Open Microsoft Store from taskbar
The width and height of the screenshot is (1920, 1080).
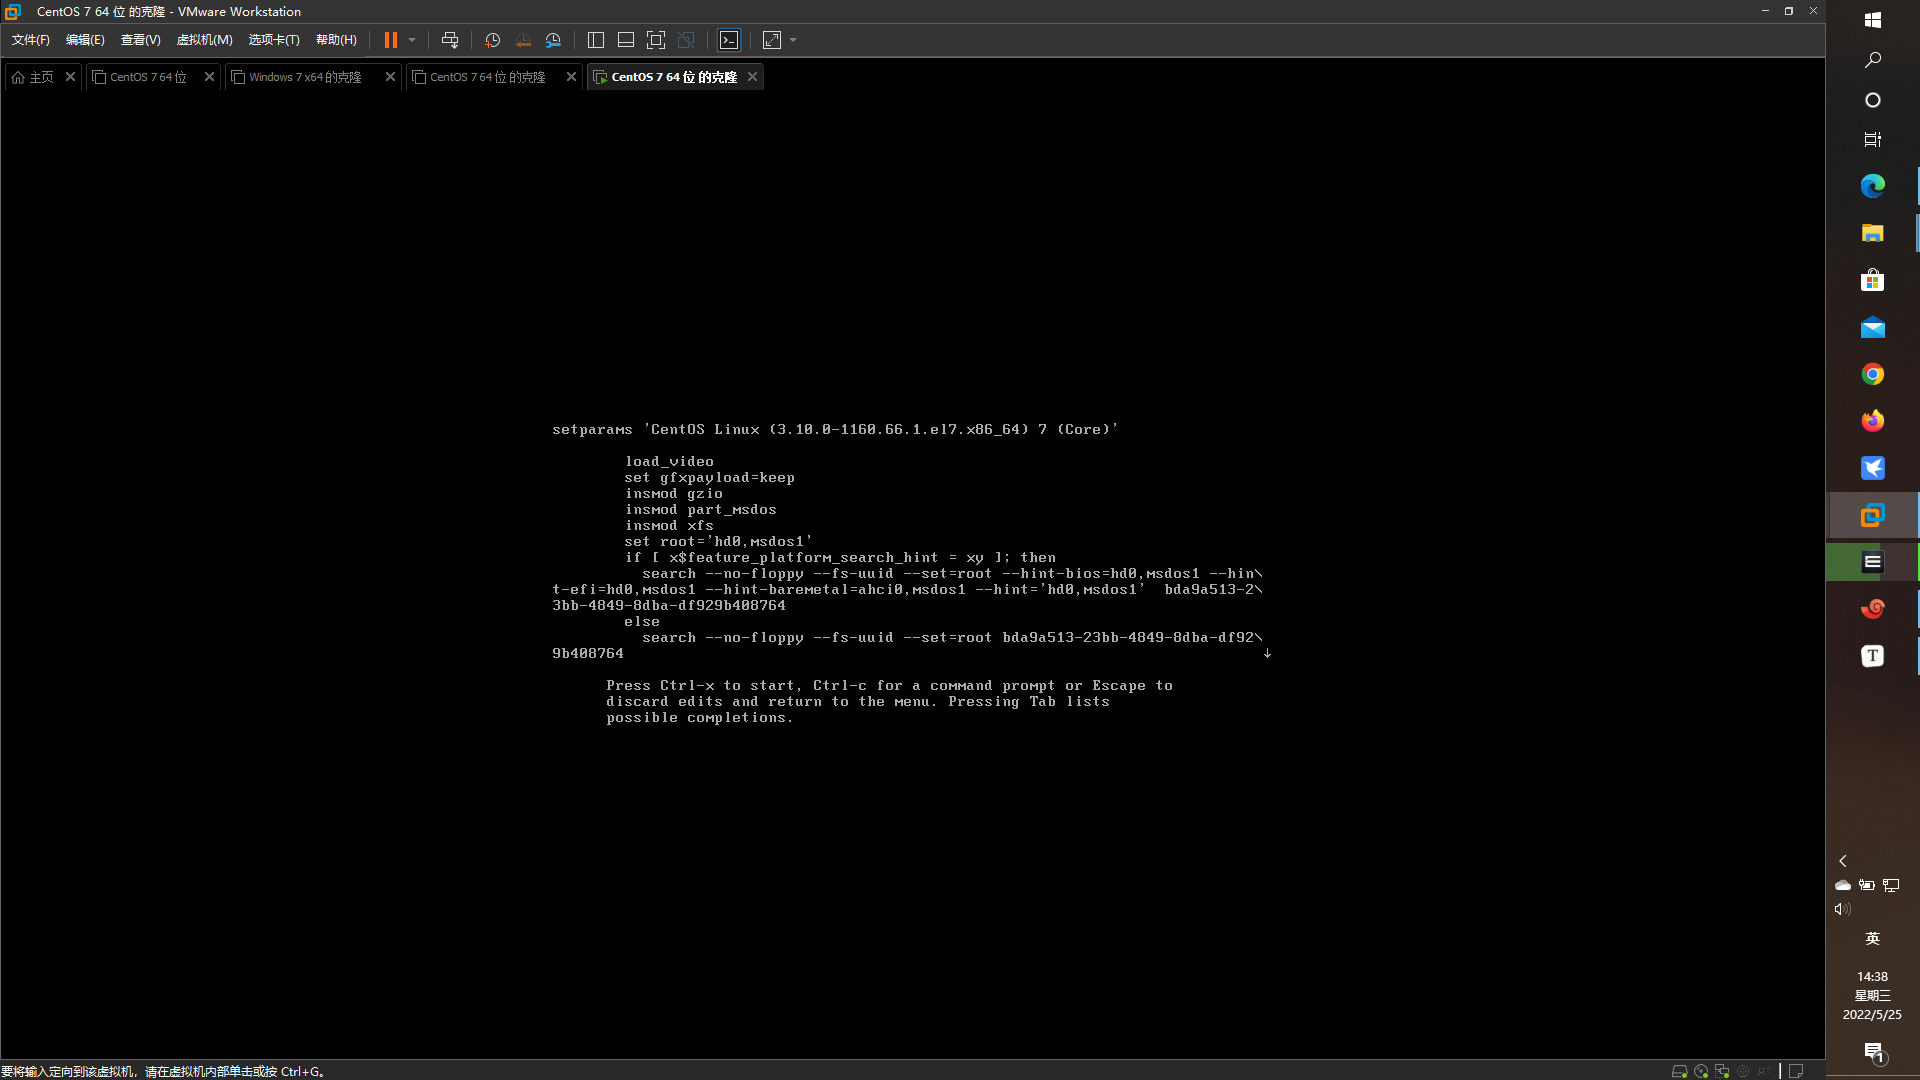click(x=1873, y=280)
